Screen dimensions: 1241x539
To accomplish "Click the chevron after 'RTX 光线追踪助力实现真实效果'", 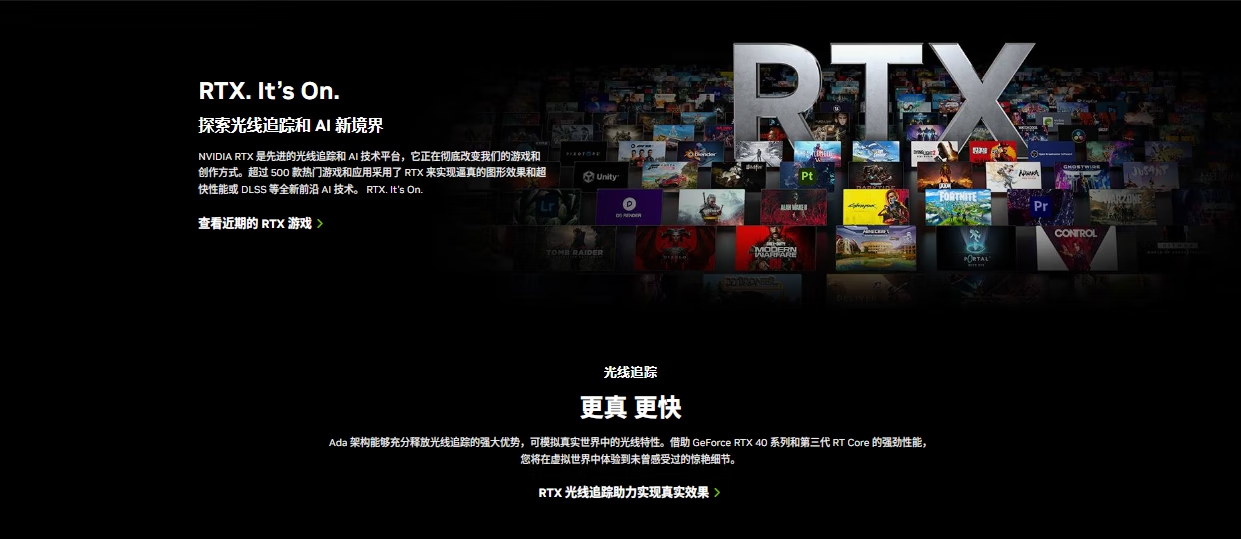I will (717, 492).
